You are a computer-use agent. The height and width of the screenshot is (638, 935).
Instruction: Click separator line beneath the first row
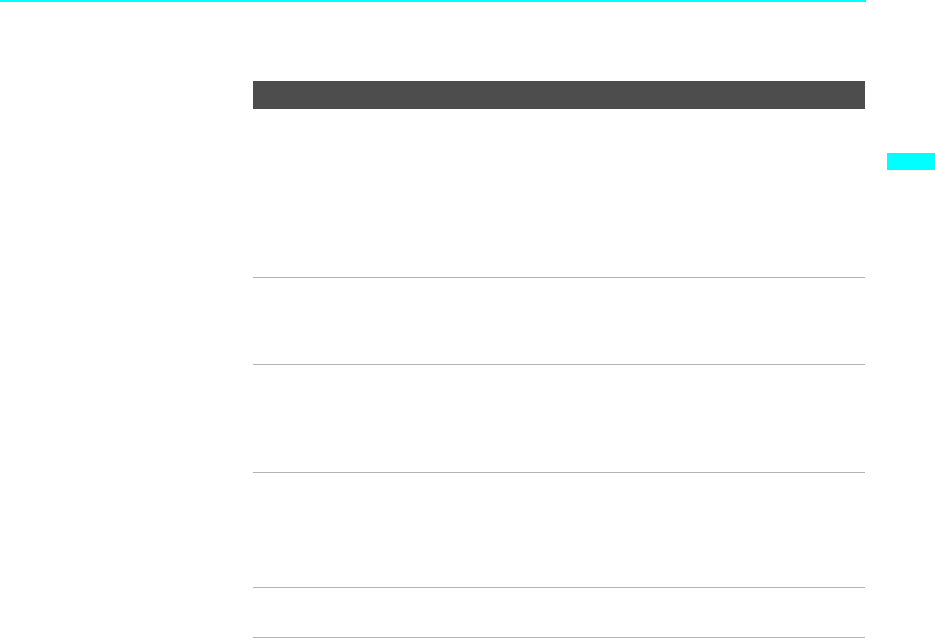point(558,277)
